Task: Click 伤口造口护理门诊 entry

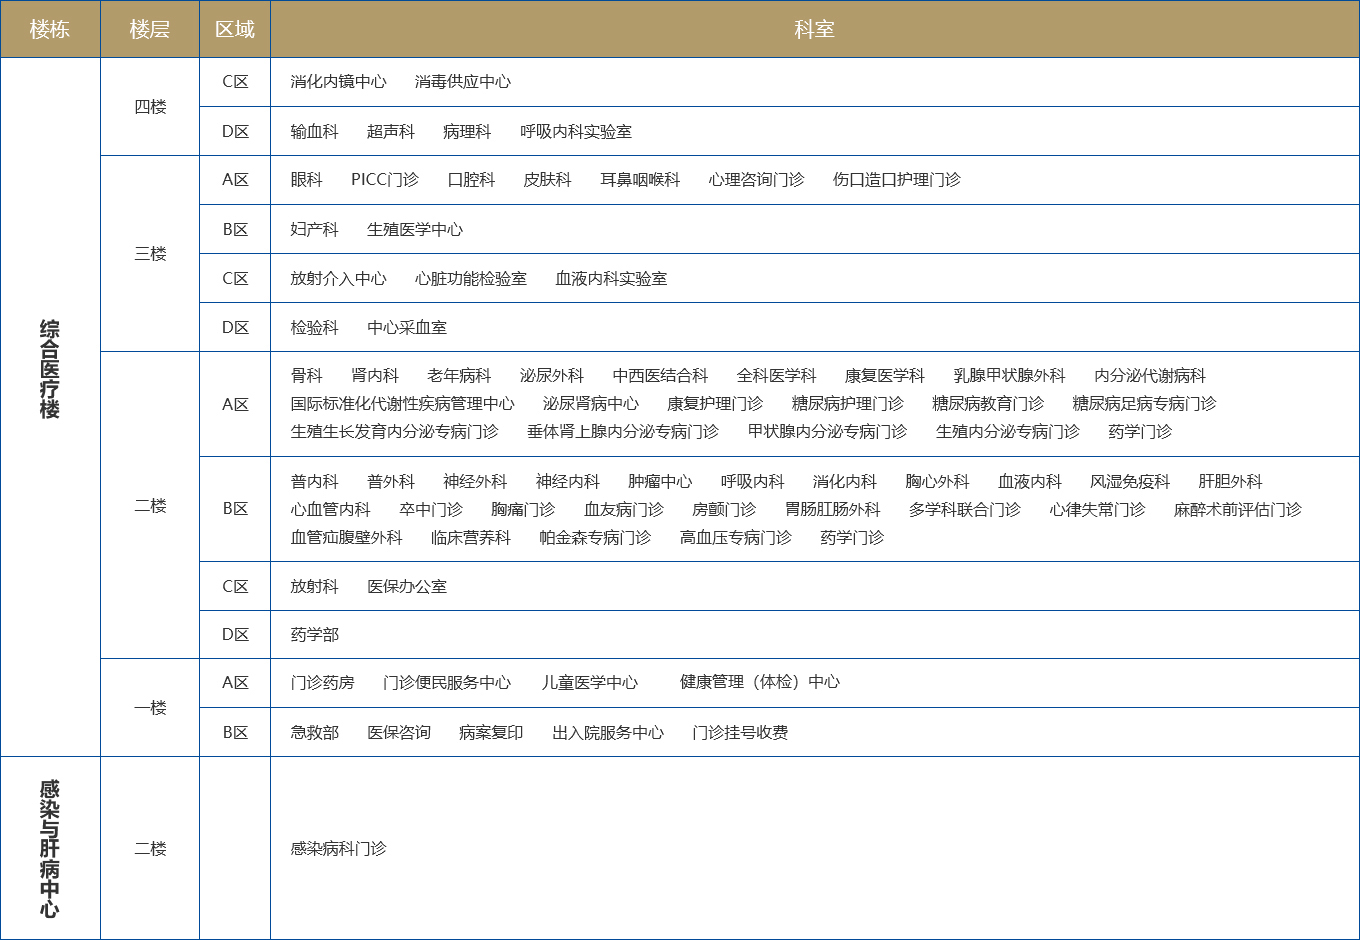Action: click(896, 180)
